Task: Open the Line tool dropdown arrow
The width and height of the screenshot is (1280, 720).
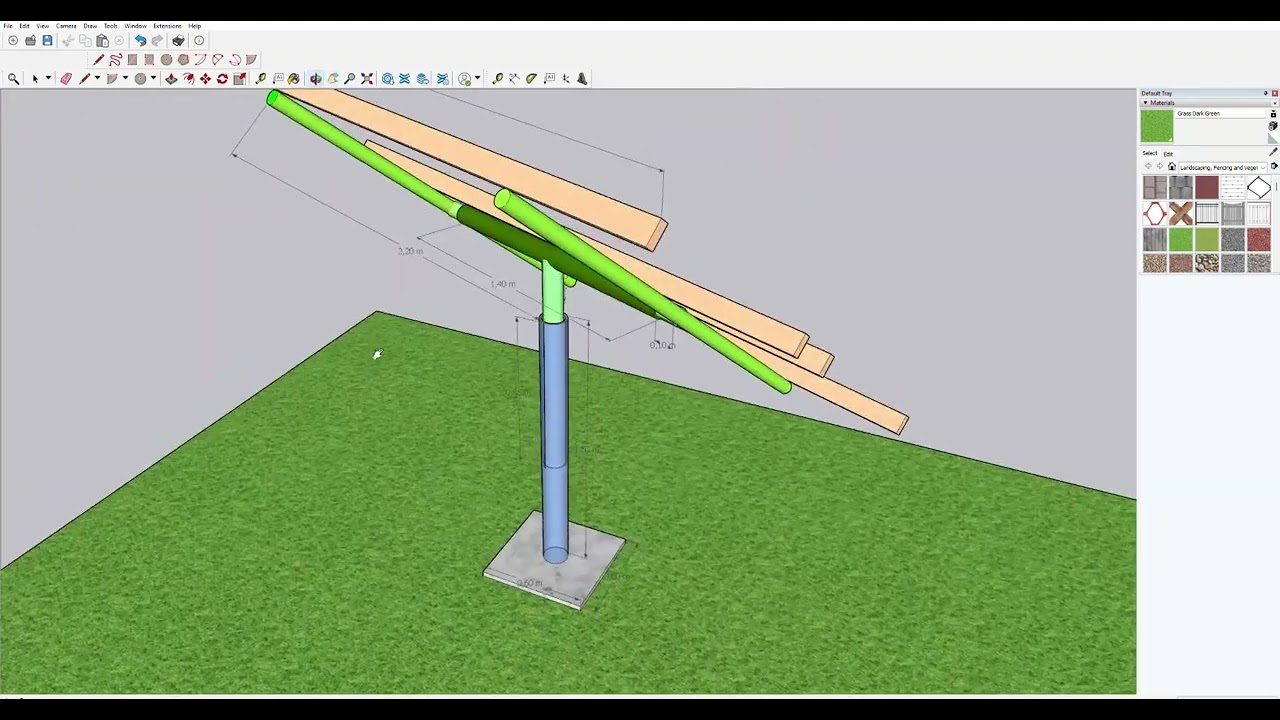Action: pyautogui.click(x=97, y=78)
